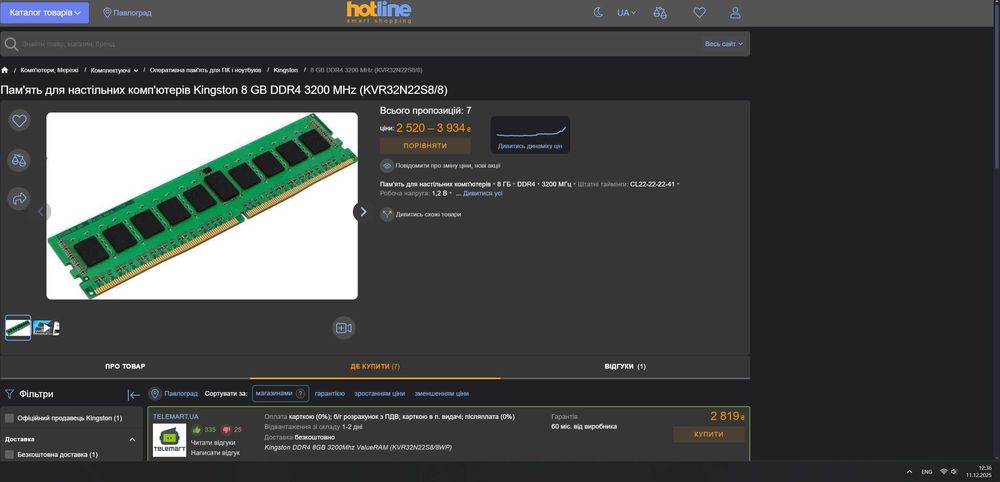Open Комп'ютери, Мережі breadcrumb link
Screen dimensions: 1000x482
(x=49, y=70)
